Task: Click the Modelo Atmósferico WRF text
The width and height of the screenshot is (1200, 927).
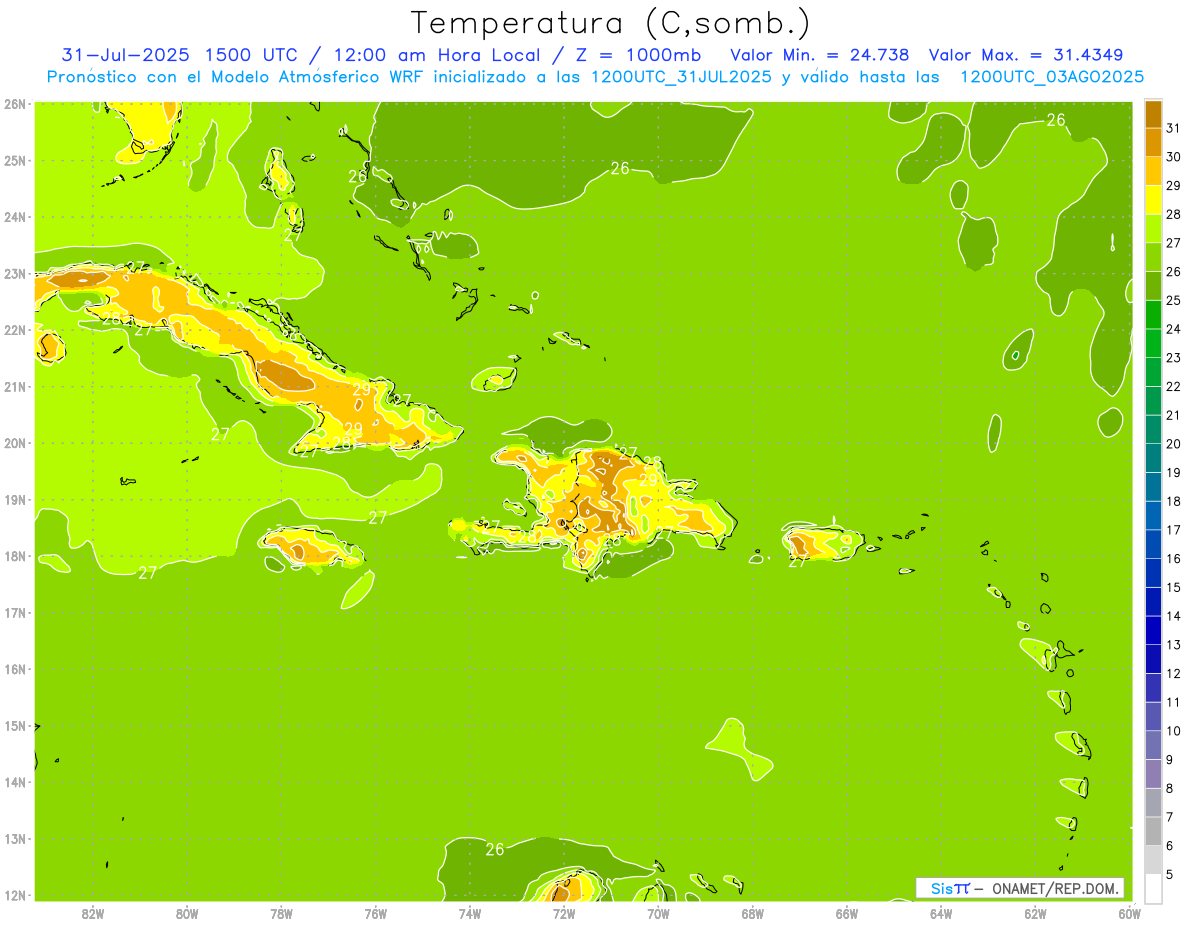Action: point(318,77)
